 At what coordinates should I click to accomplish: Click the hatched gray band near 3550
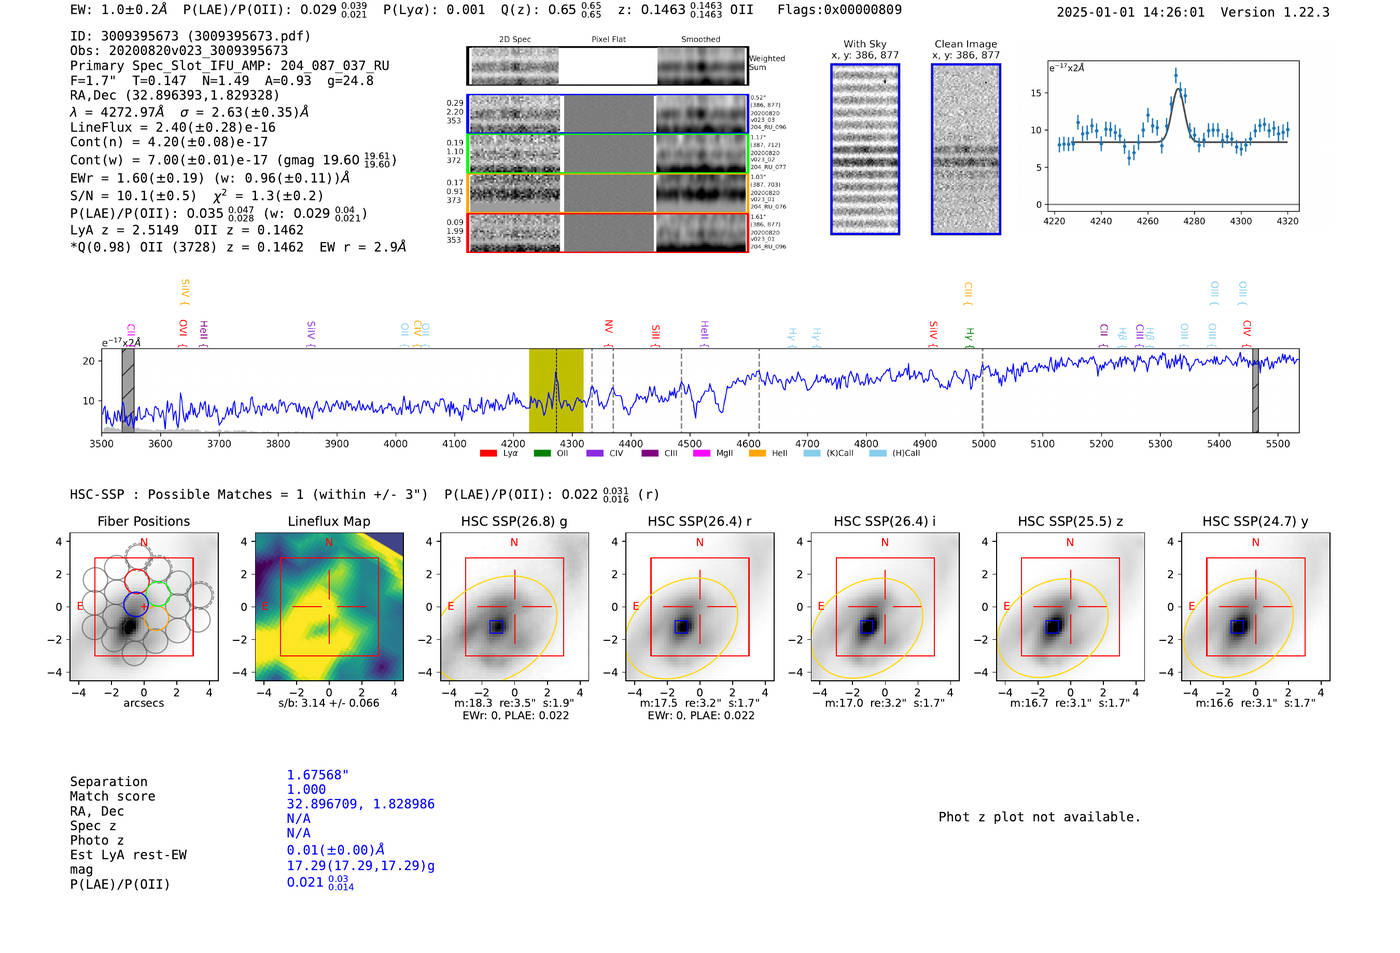pos(128,390)
